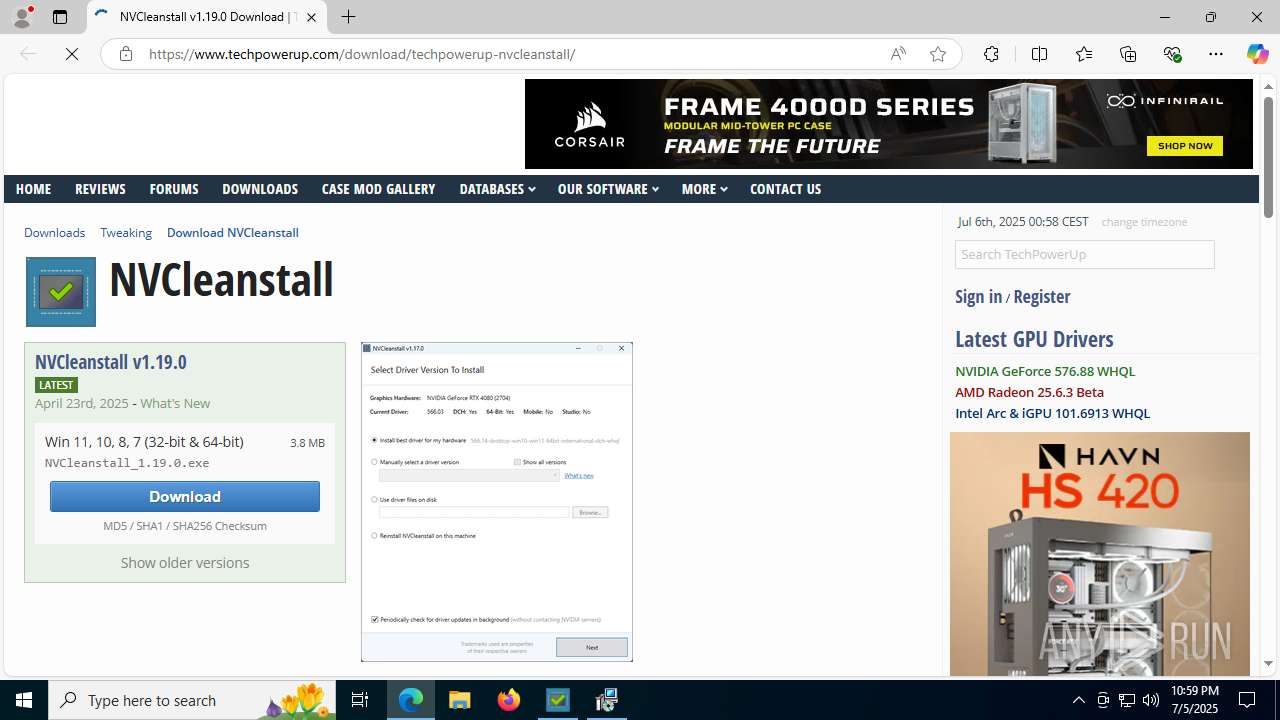Go to the HOME menu item

(33, 189)
